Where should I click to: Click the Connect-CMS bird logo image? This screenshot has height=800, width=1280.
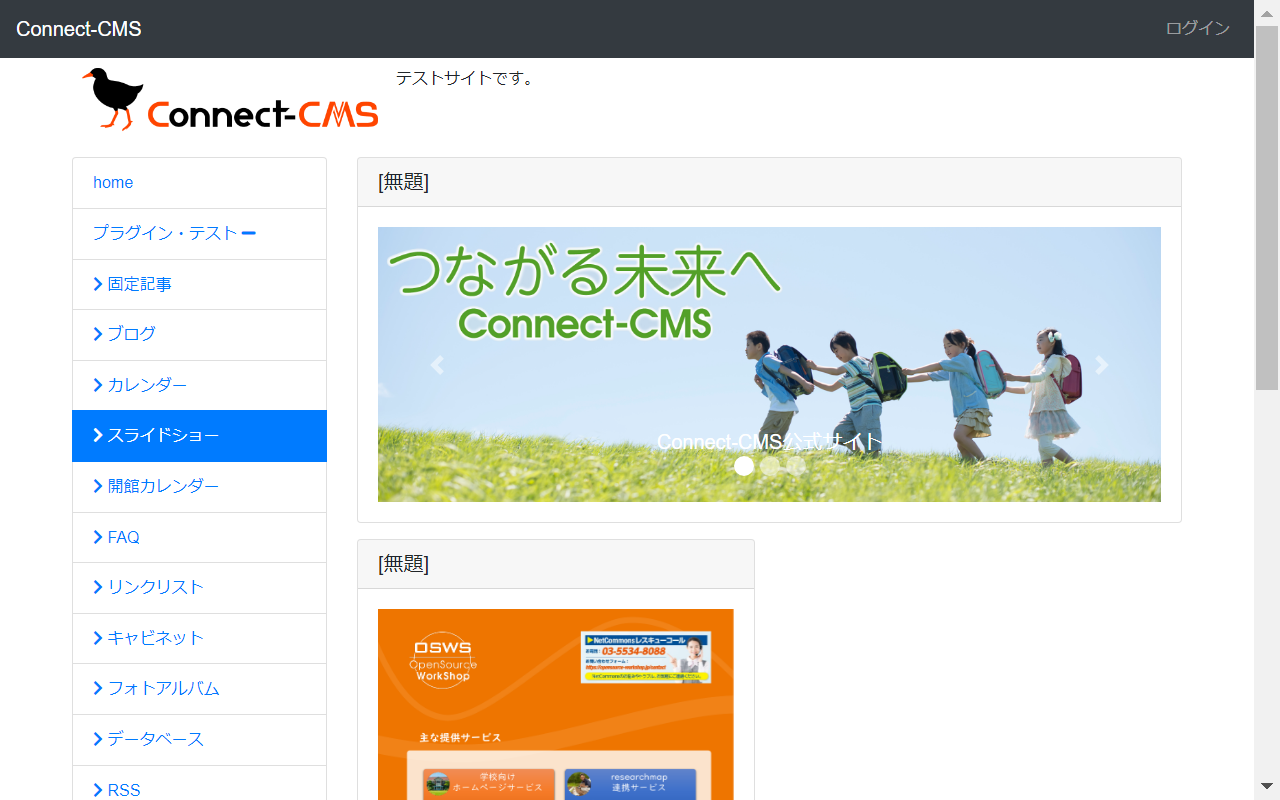pyautogui.click(x=230, y=99)
